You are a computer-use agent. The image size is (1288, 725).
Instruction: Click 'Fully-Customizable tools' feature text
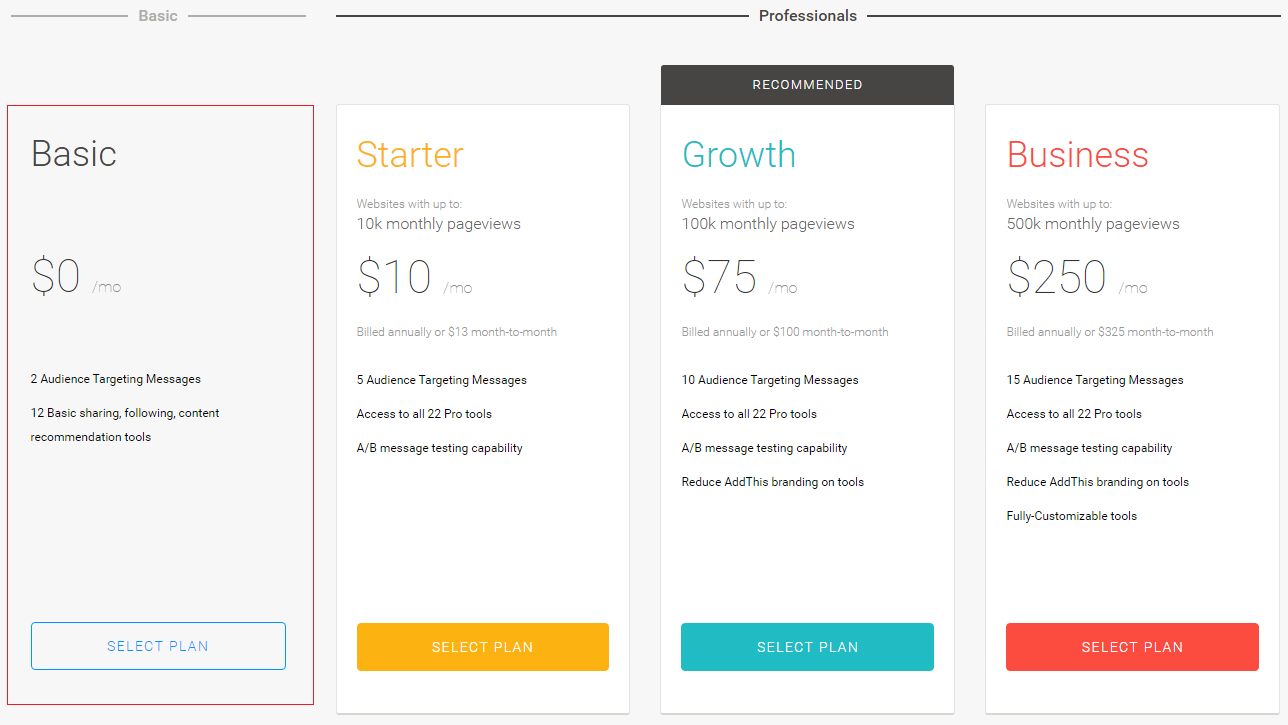pos(1072,516)
